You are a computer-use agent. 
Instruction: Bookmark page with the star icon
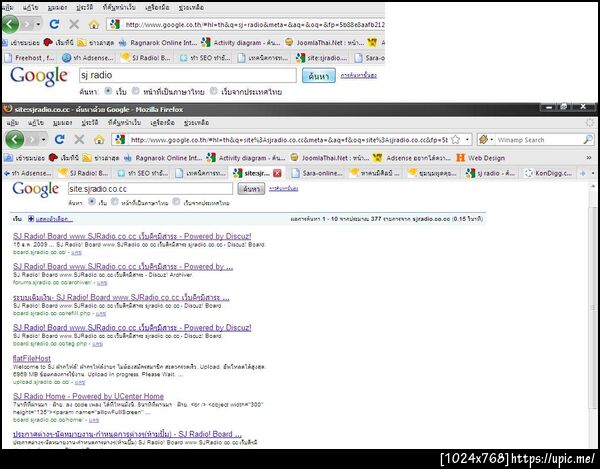[455, 140]
